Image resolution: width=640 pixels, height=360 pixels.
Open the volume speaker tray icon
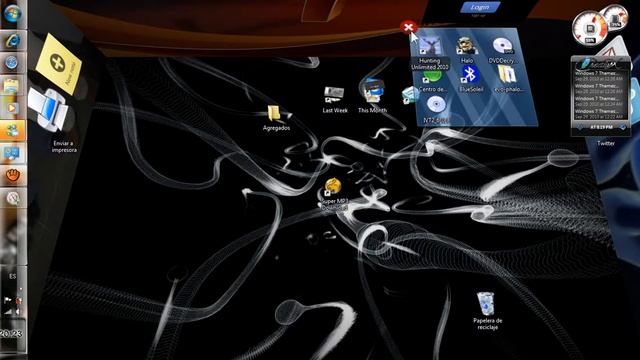(18, 312)
